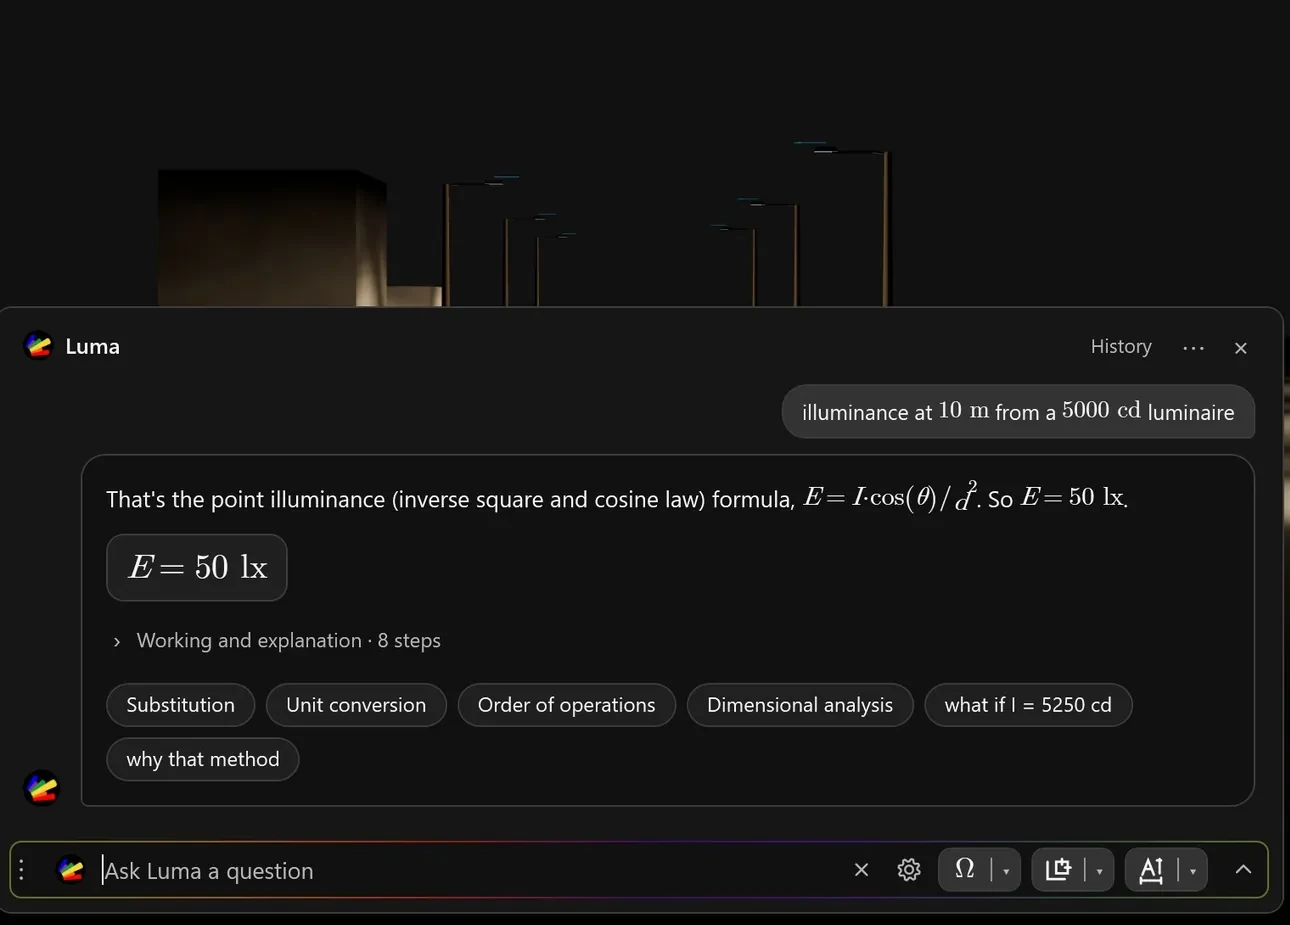The width and height of the screenshot is (1290, 925).
Task: Open the text size dropdown arrow
Action: [1193, 871]
